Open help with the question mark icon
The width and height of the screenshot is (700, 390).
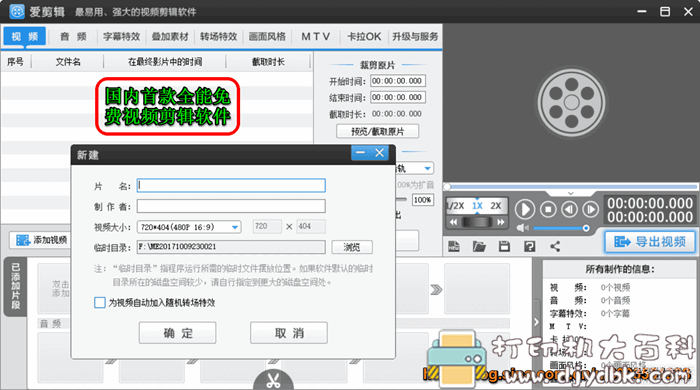click(529, 246)
